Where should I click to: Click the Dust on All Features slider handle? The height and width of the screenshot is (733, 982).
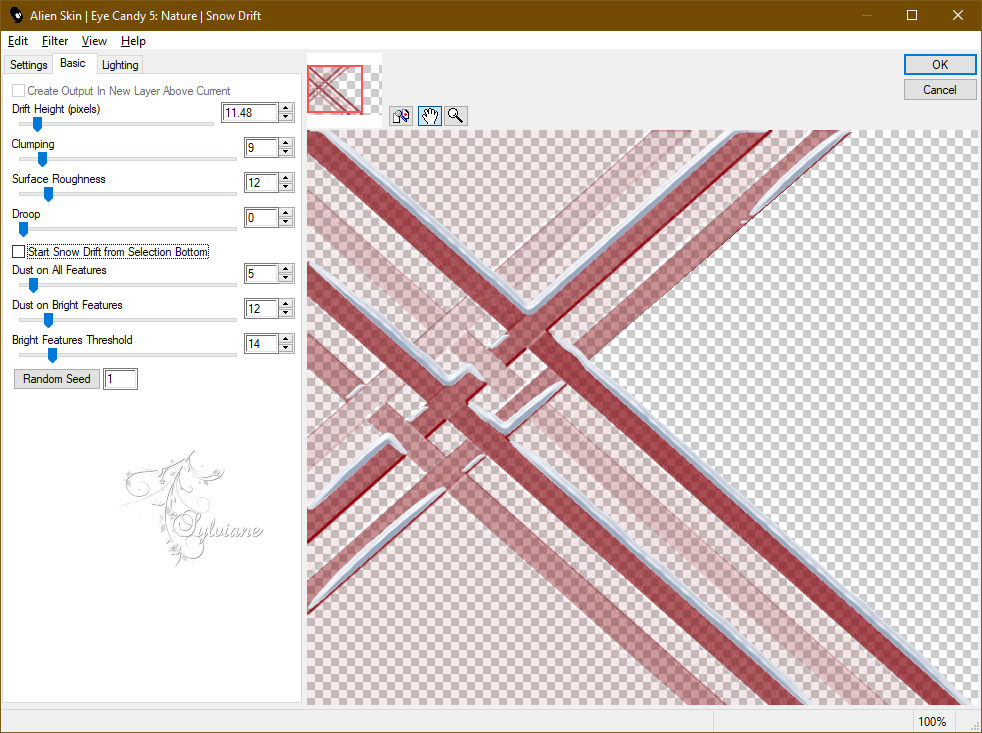tap(33, 285)
